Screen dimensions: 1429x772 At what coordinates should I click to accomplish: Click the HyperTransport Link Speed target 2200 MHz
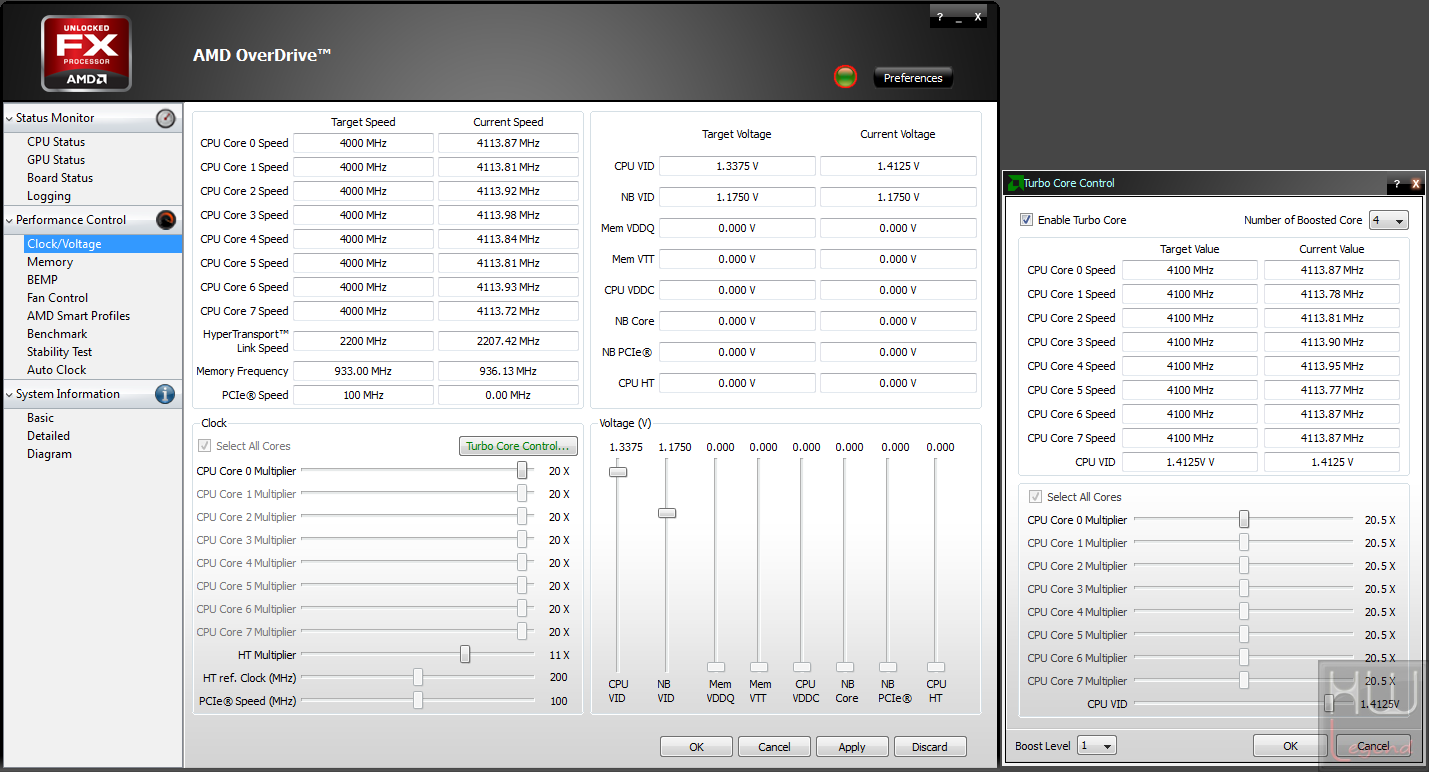(x=363, y=341)
